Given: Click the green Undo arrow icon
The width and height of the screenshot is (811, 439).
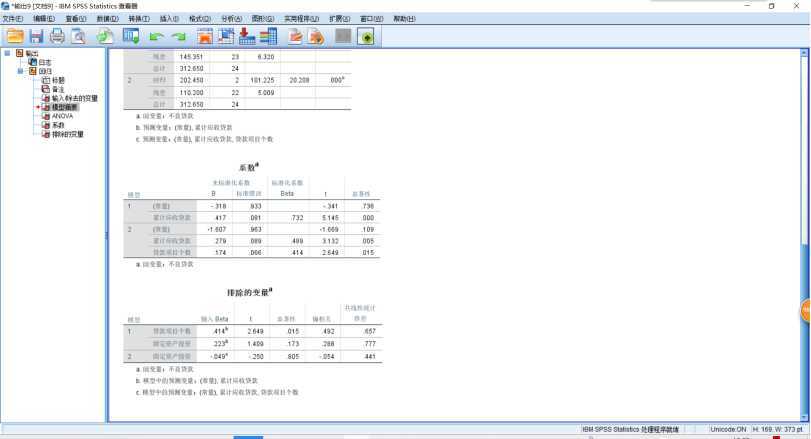Looking at the screenshot, I should (x=156, y=37).
